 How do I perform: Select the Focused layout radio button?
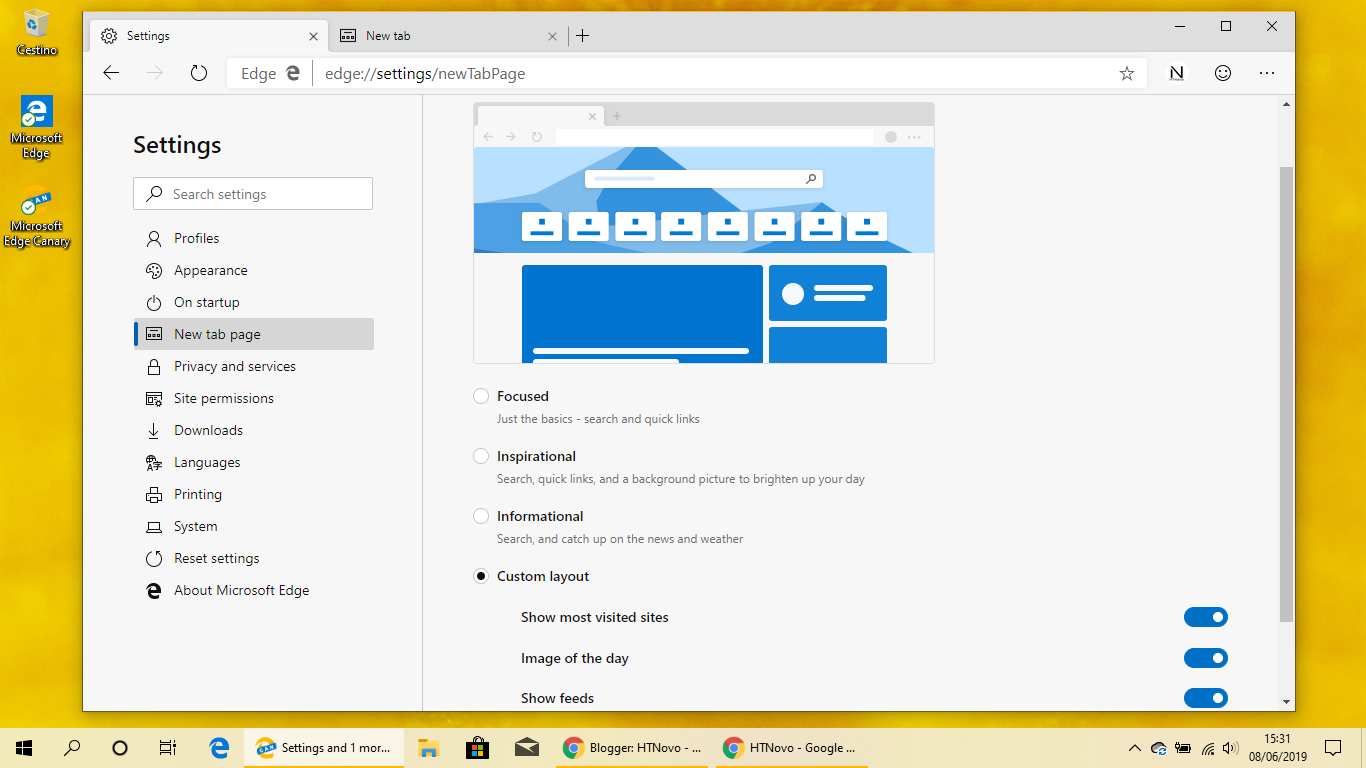point(481,396)
